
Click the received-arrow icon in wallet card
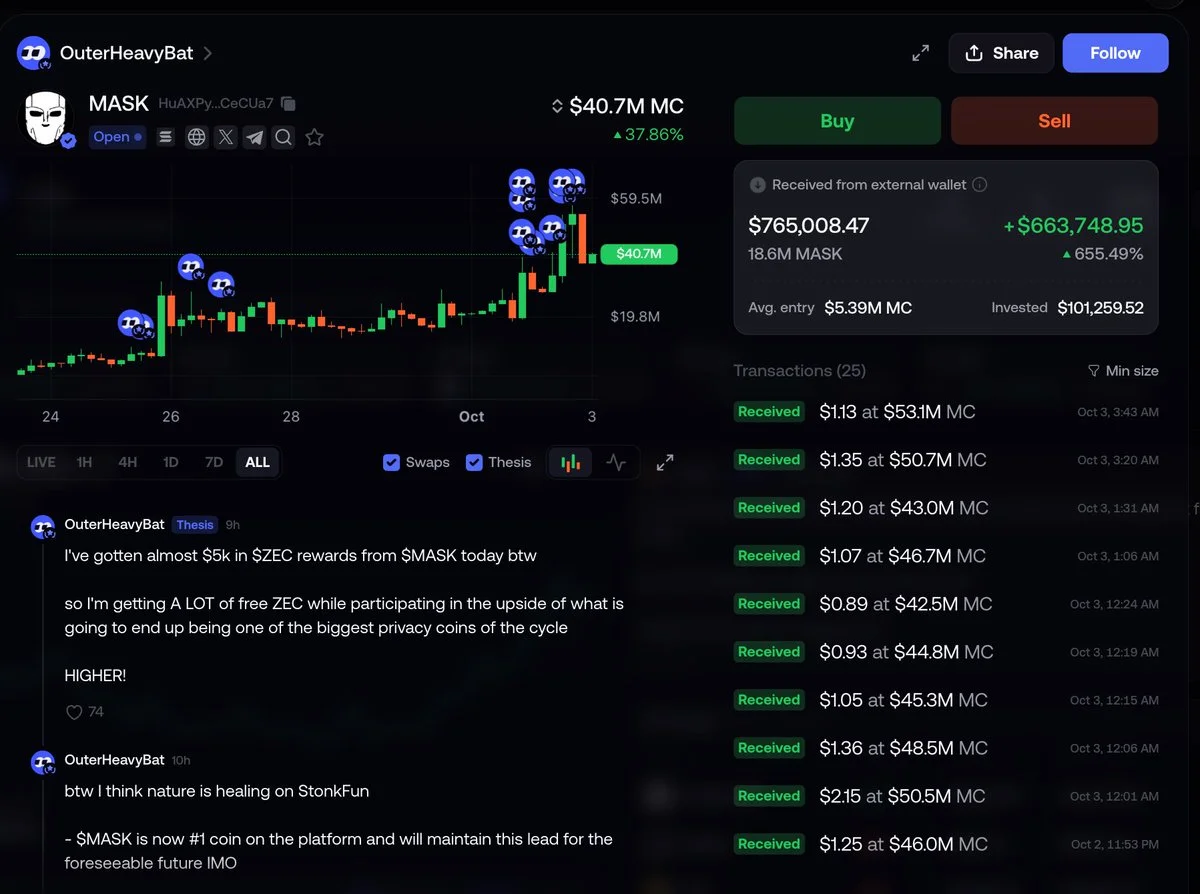[757, 184]
